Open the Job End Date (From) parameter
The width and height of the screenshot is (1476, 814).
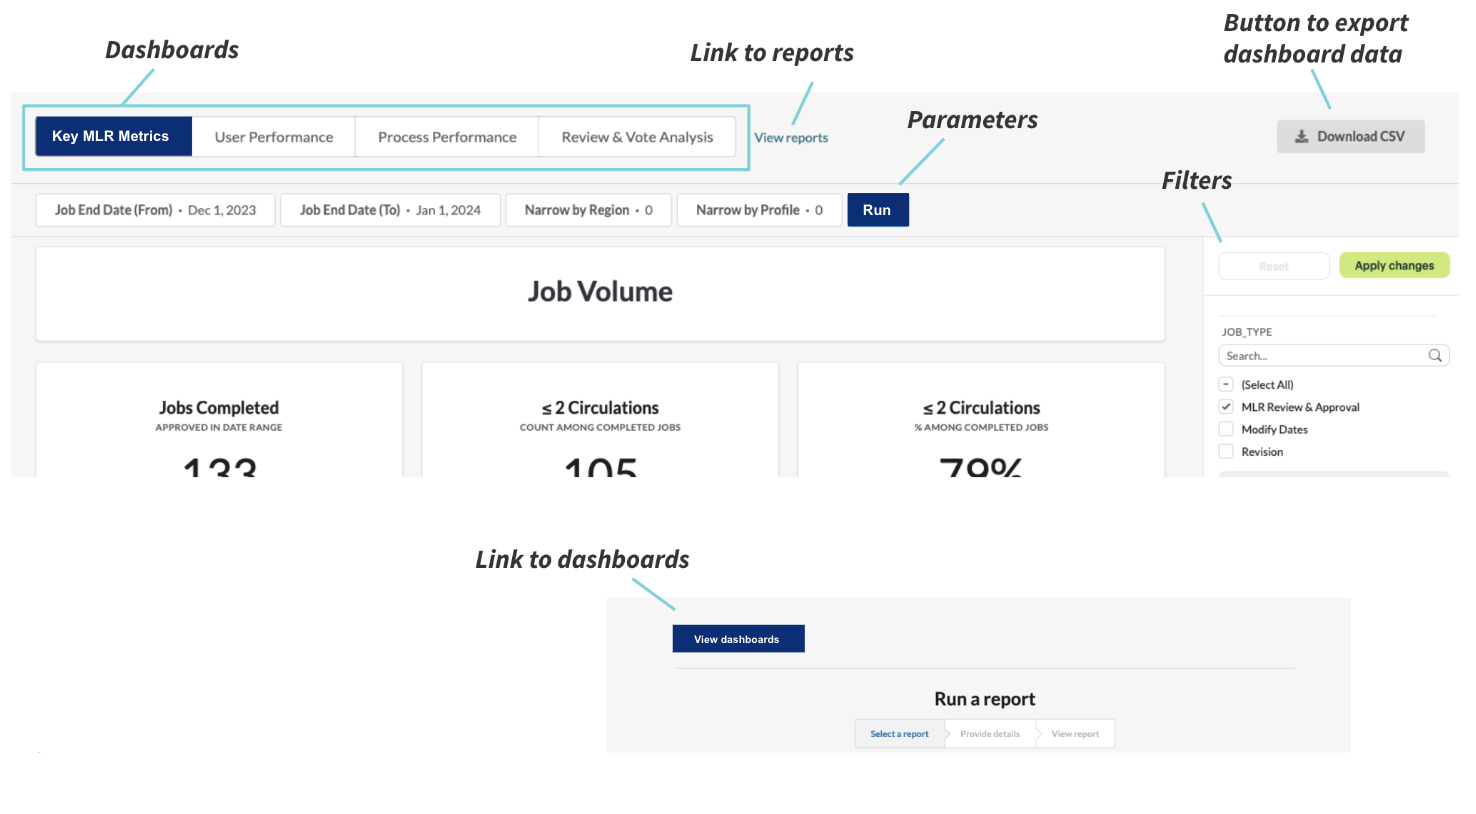click(156, 210)
